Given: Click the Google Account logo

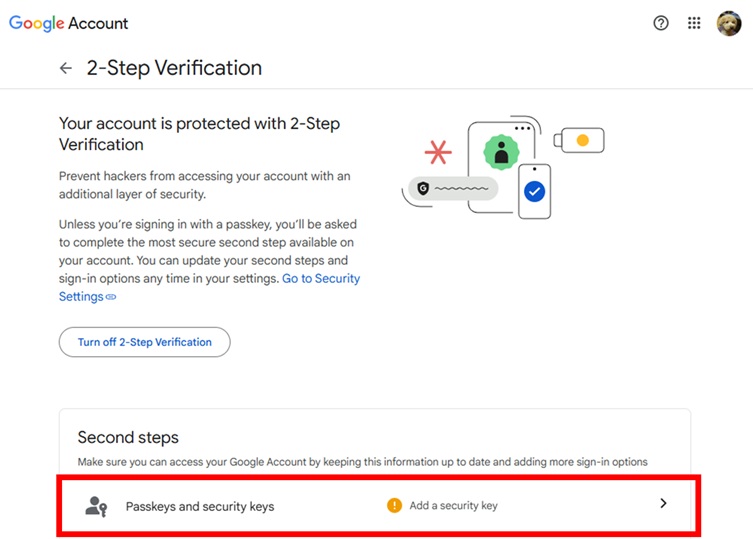Looking at the screenshot, I should [69, 23].
